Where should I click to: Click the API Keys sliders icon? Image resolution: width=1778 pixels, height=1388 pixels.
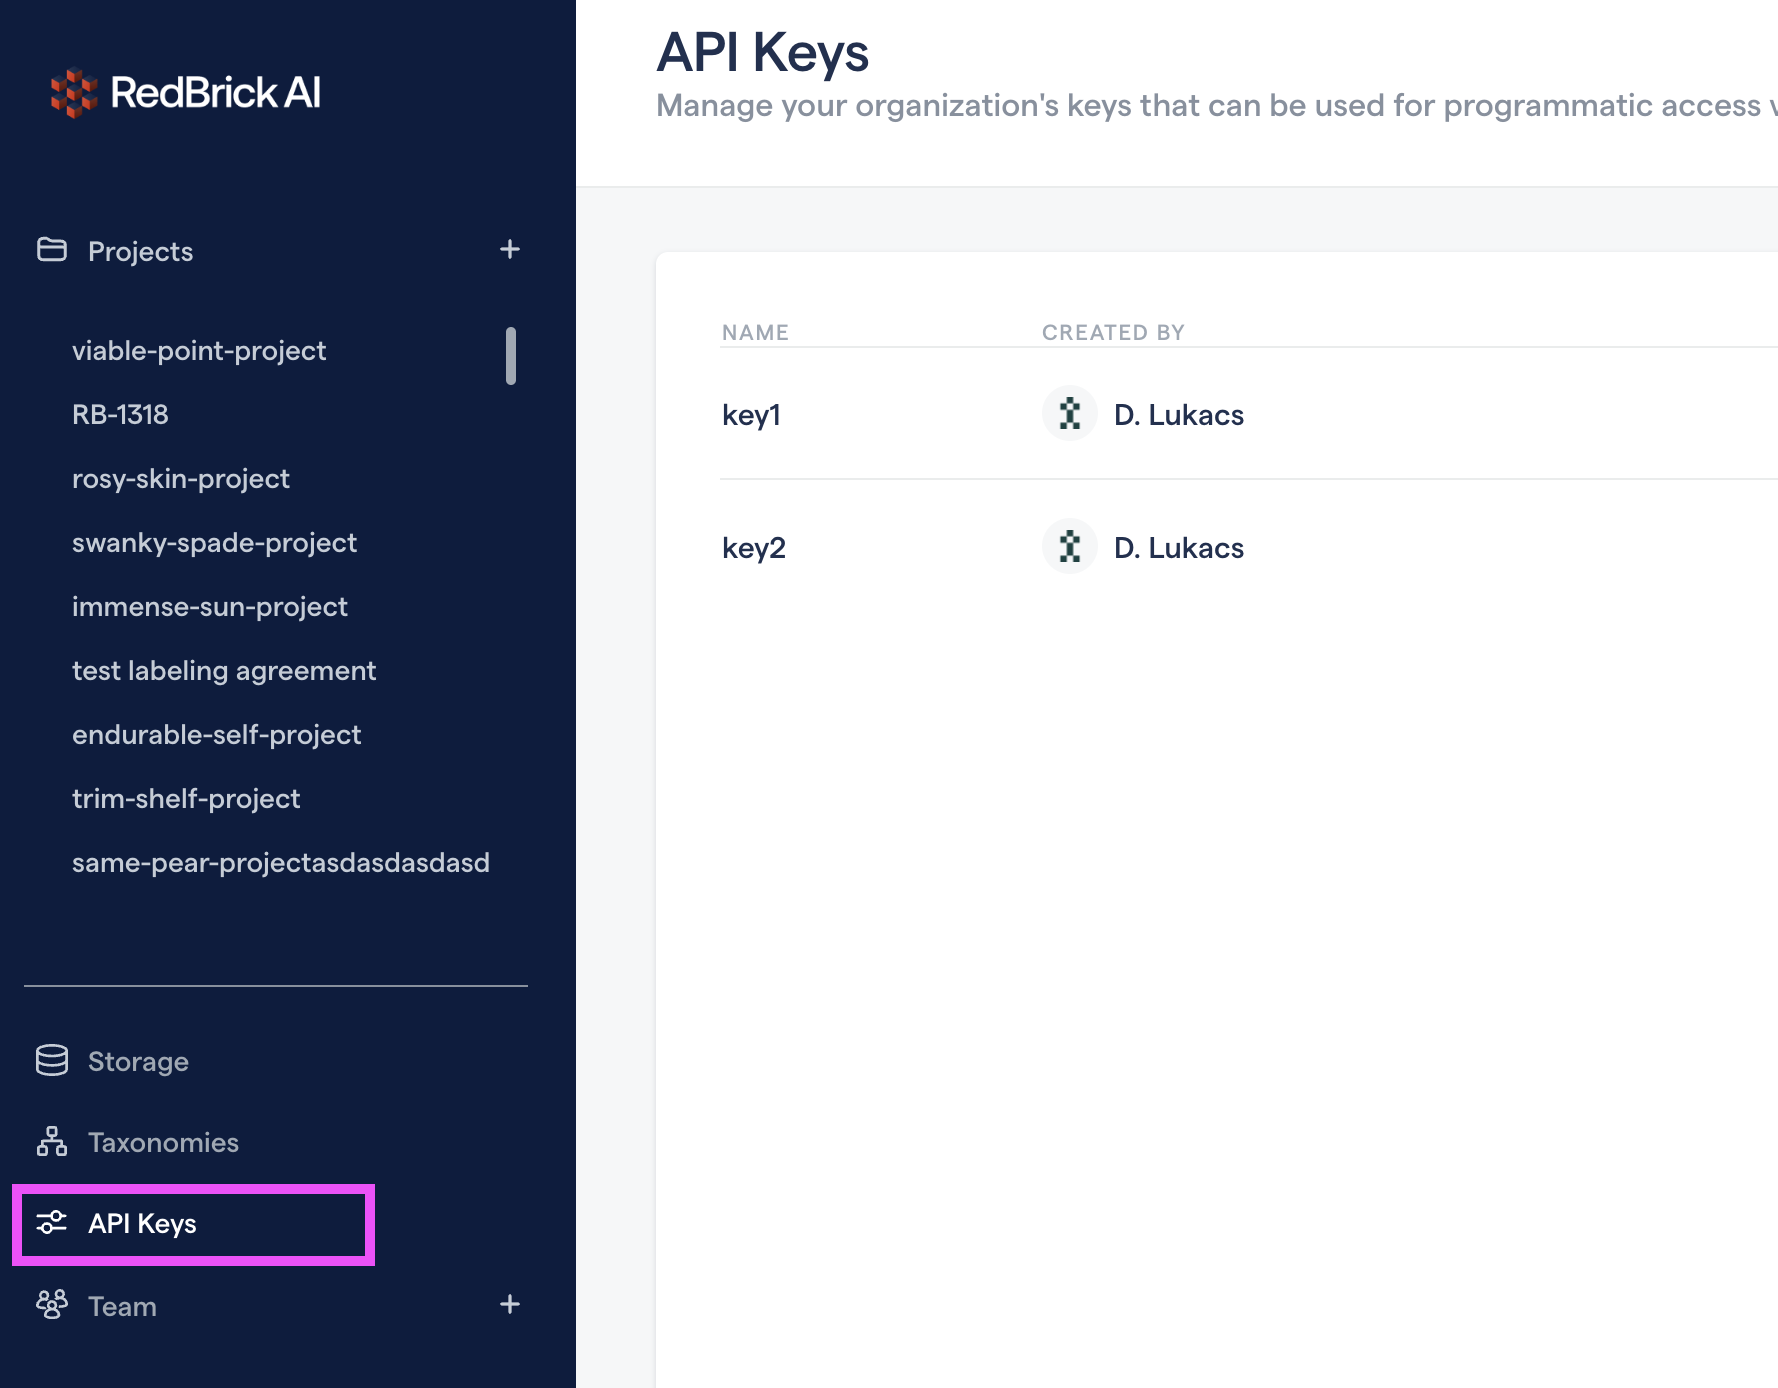(x=52, y=1223)
